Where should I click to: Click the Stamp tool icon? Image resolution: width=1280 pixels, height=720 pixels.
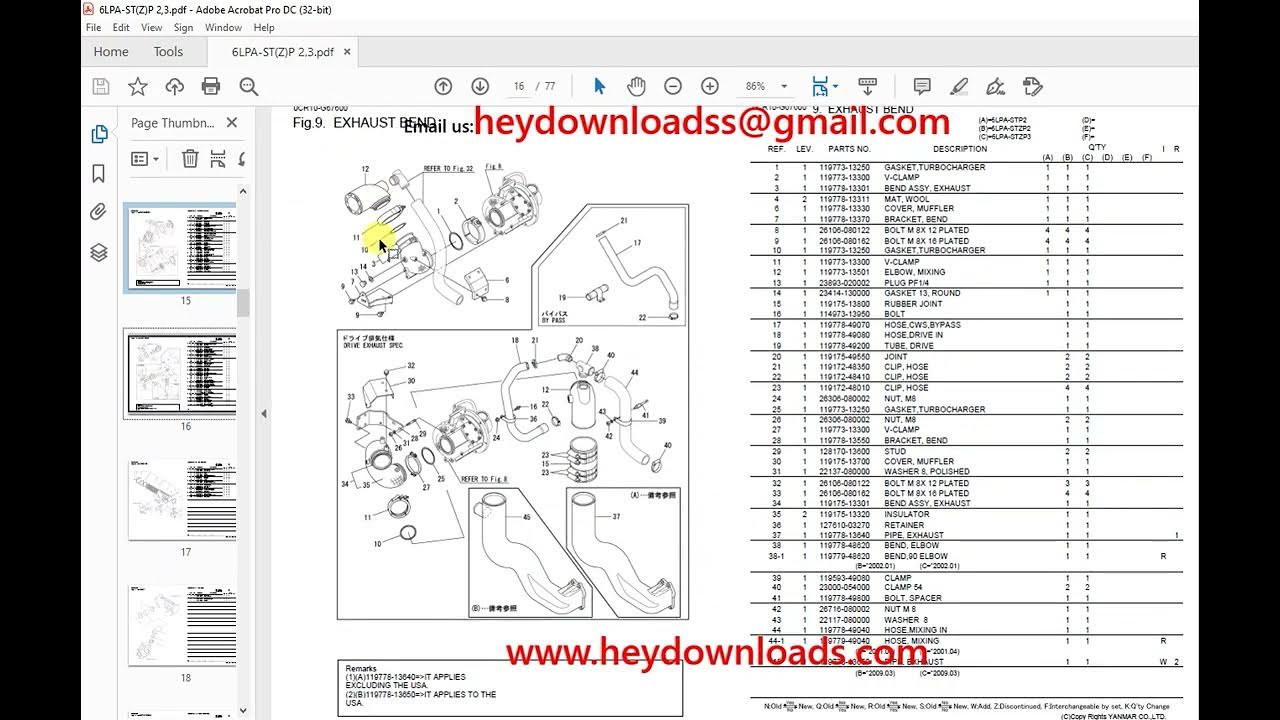click(x=1033, y=87)
